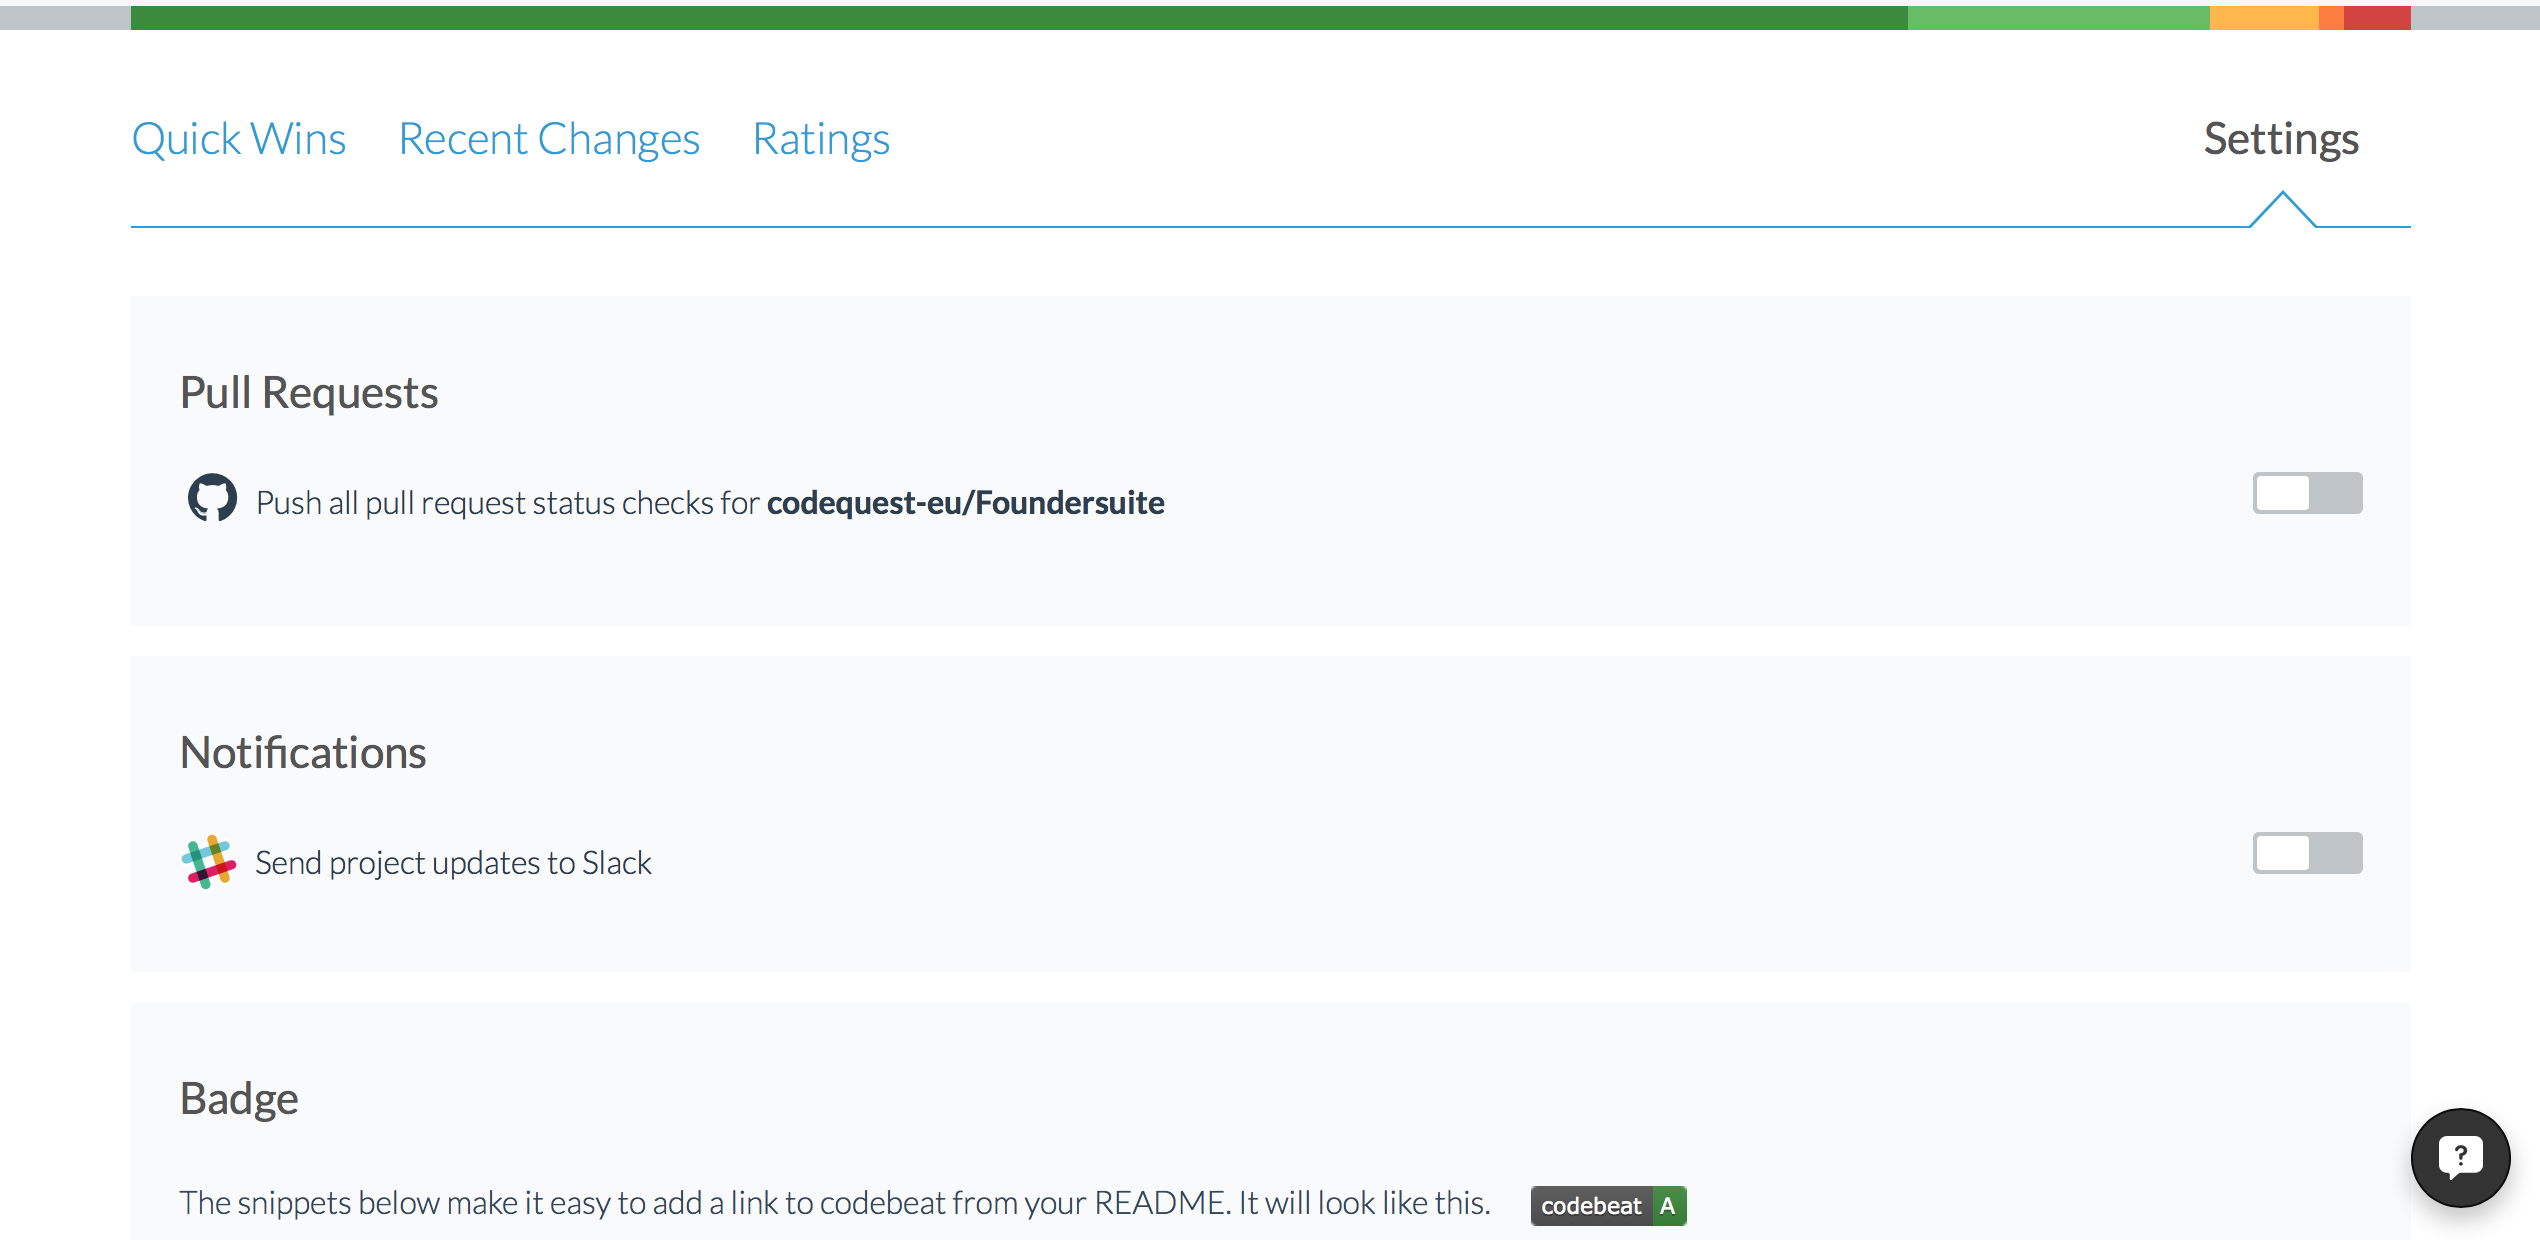Click the red rating bar segment
Viewport: 2540px width, 1240px height.
pos(2376,18)
